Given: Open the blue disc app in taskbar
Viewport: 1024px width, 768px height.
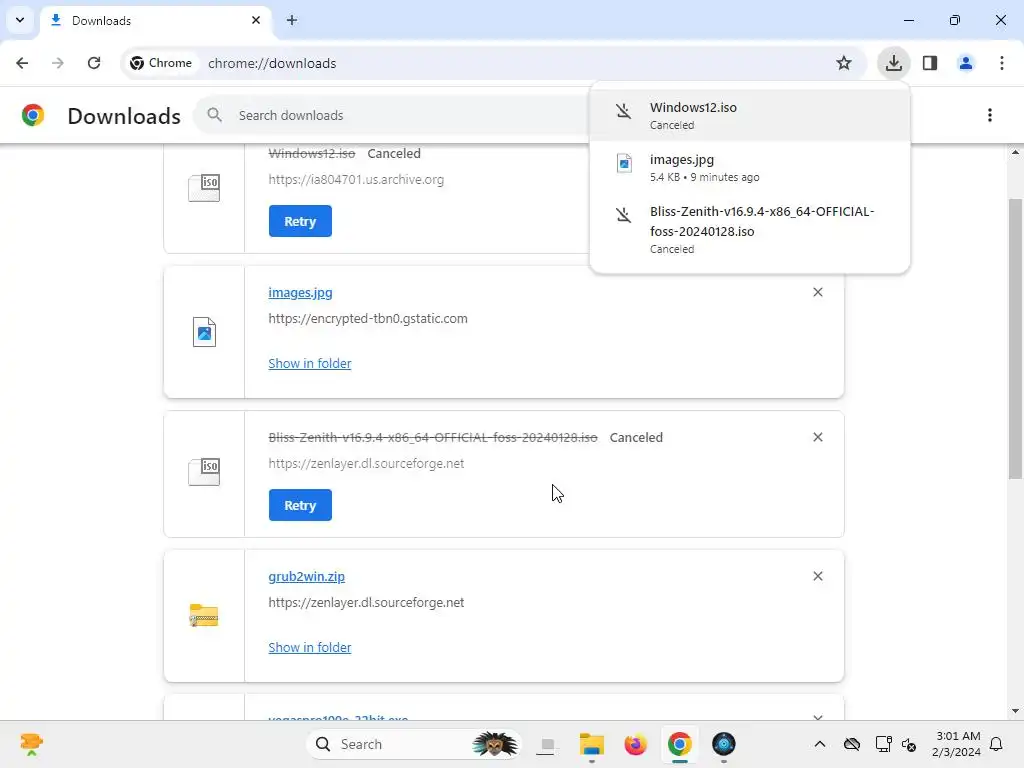Looking at the screenshot, I should point(724,744).
